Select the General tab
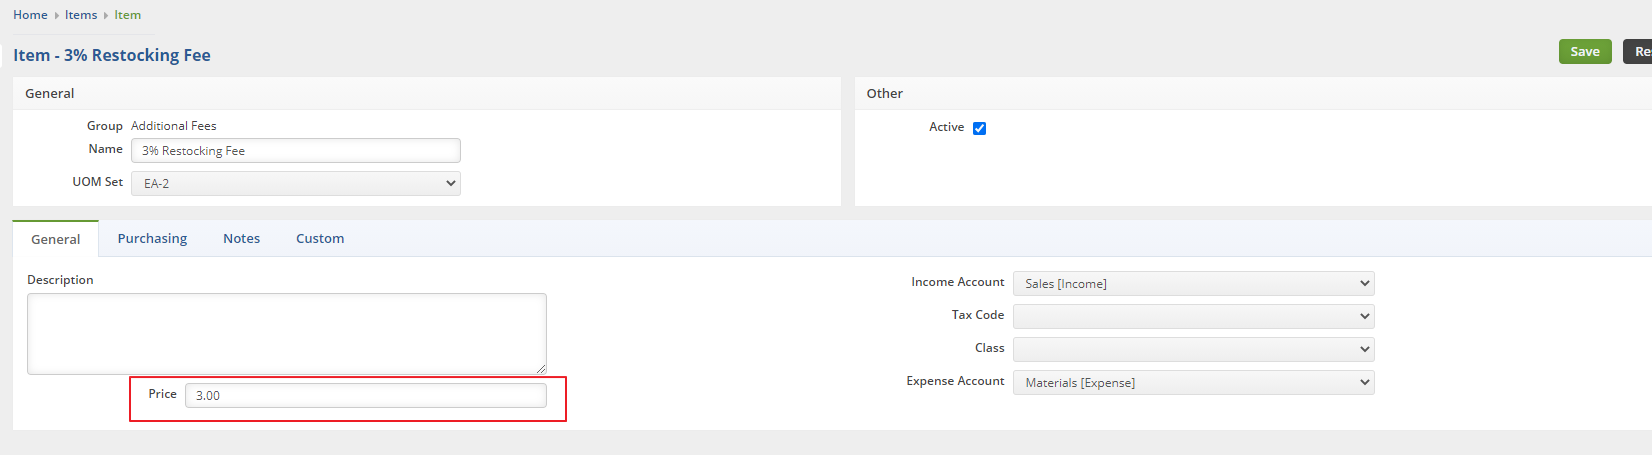 click(x=56, y=240)
